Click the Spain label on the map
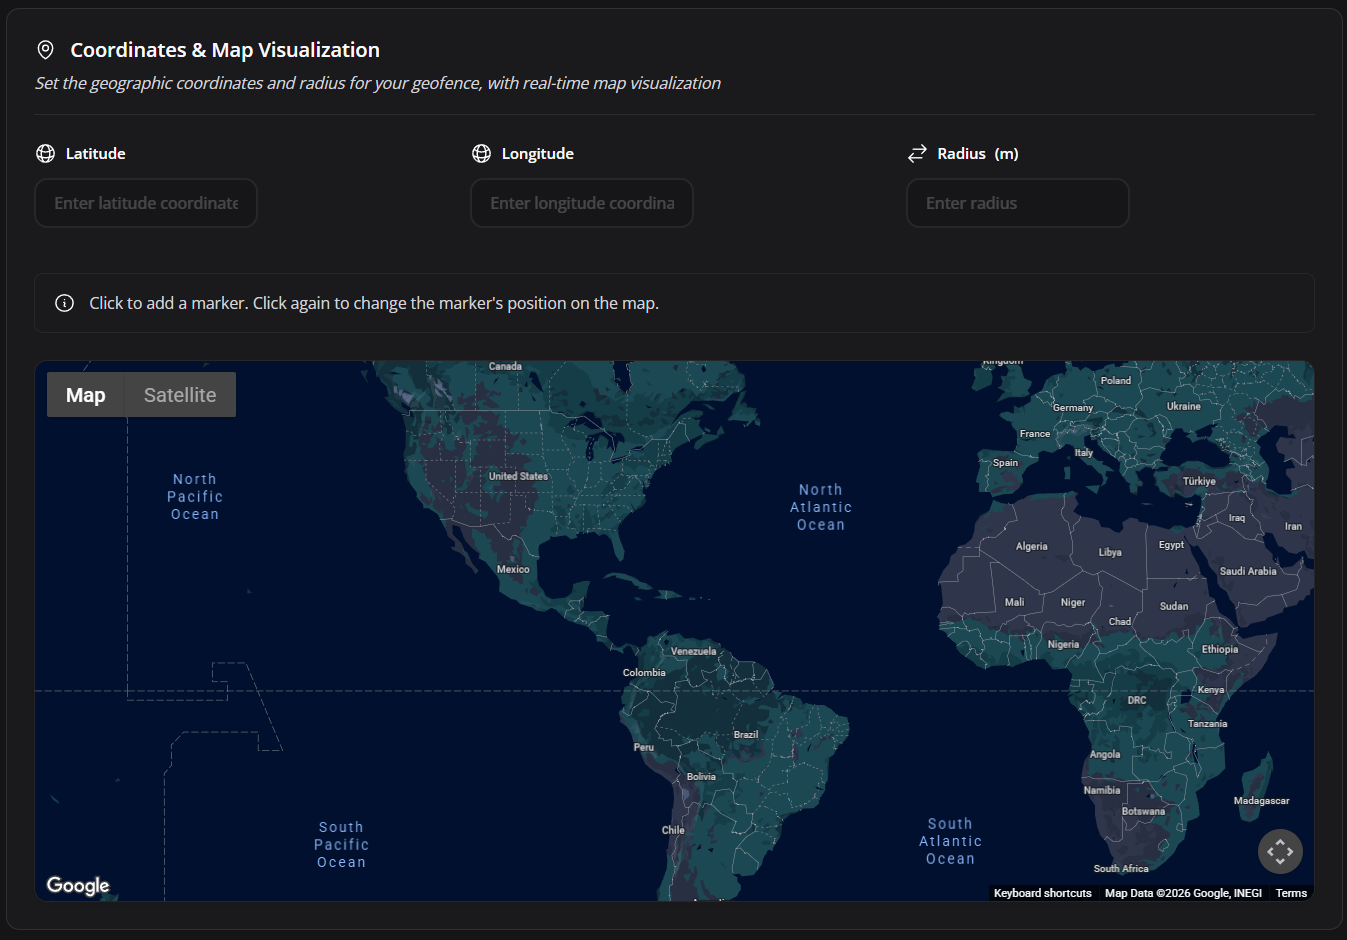This screenshot has height=940, width=1347. coord(1005,462)
